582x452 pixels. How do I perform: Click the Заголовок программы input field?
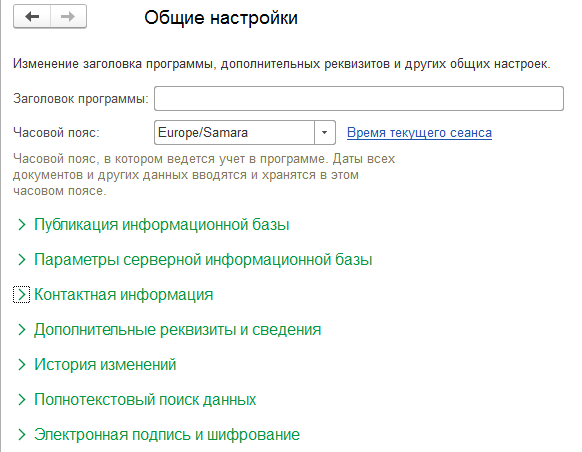(359, 98)
